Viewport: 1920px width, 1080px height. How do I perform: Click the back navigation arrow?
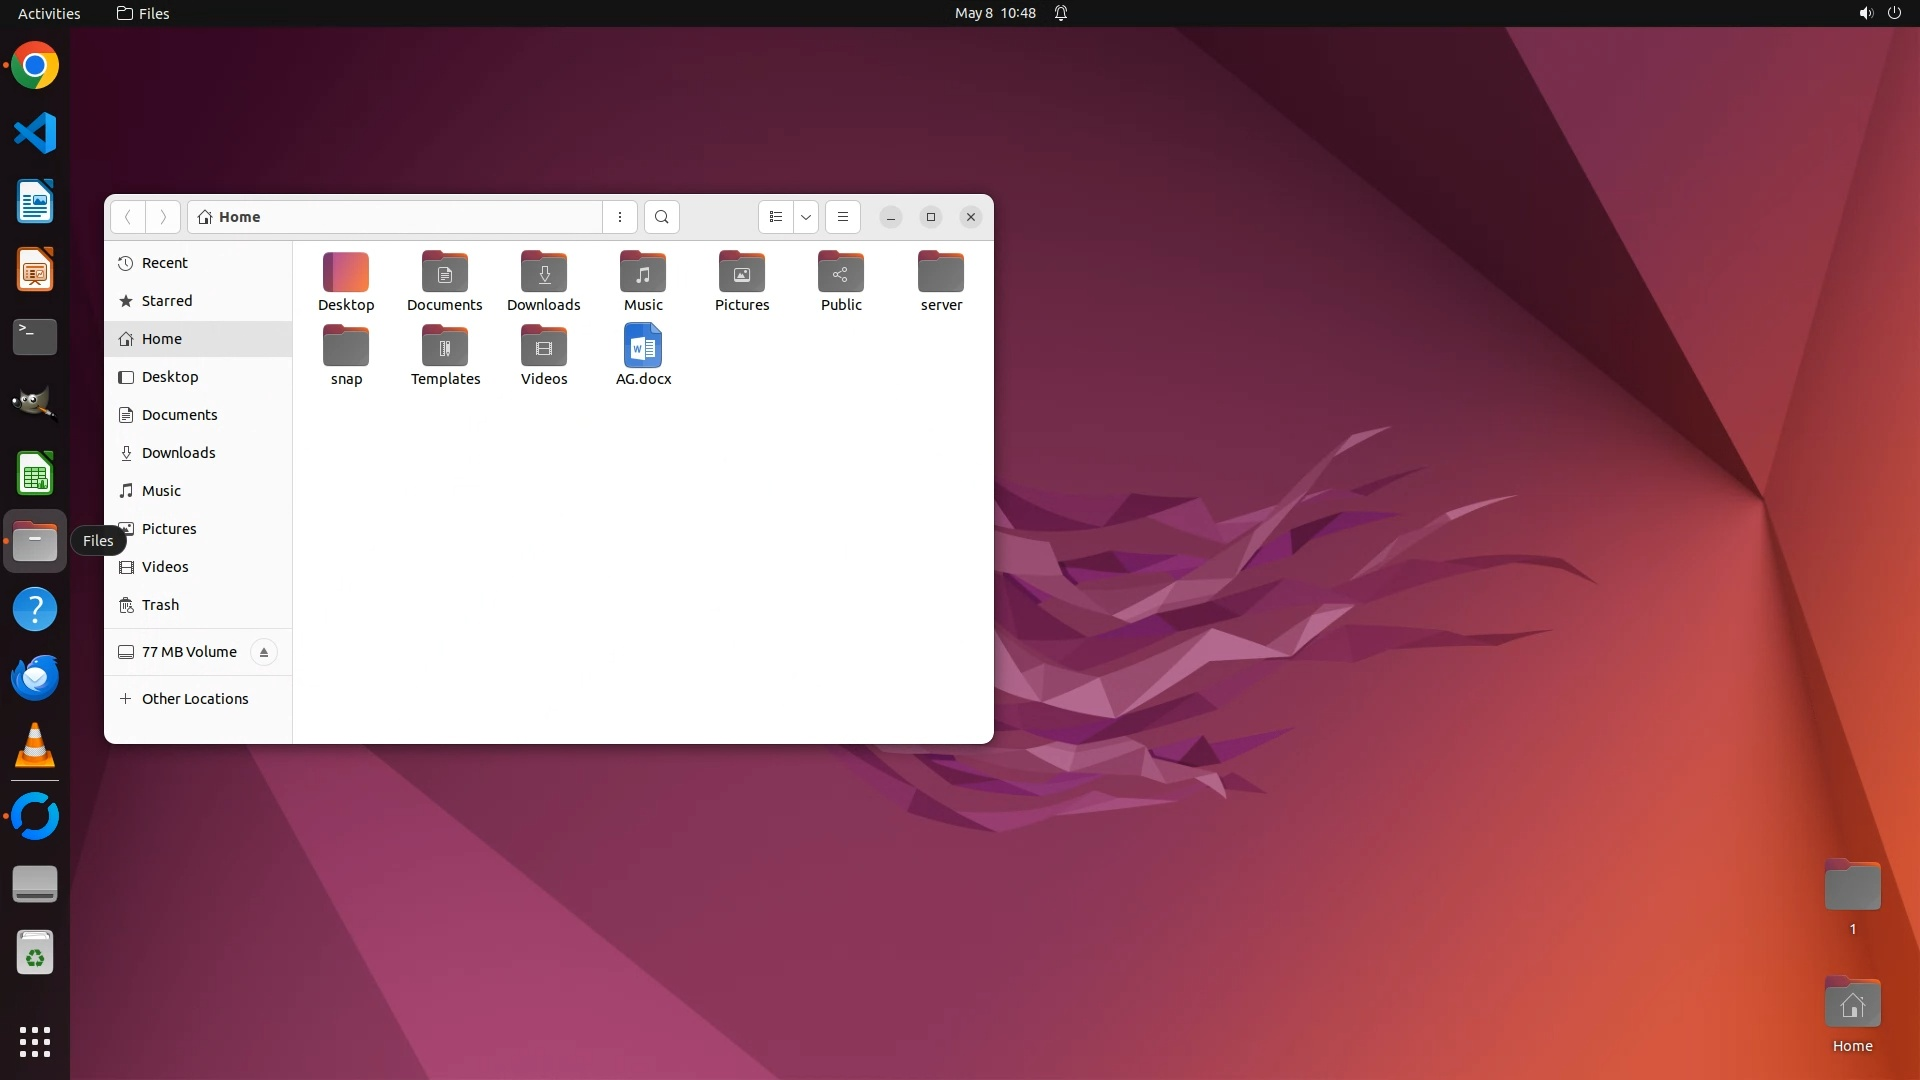pyautogui.click(x=128, y=217)
